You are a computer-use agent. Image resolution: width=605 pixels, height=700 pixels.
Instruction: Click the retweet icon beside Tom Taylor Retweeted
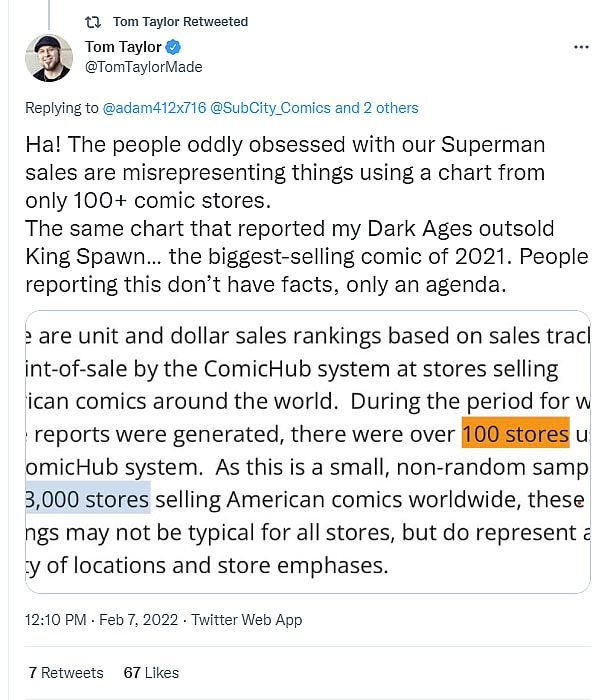point(92,21)
